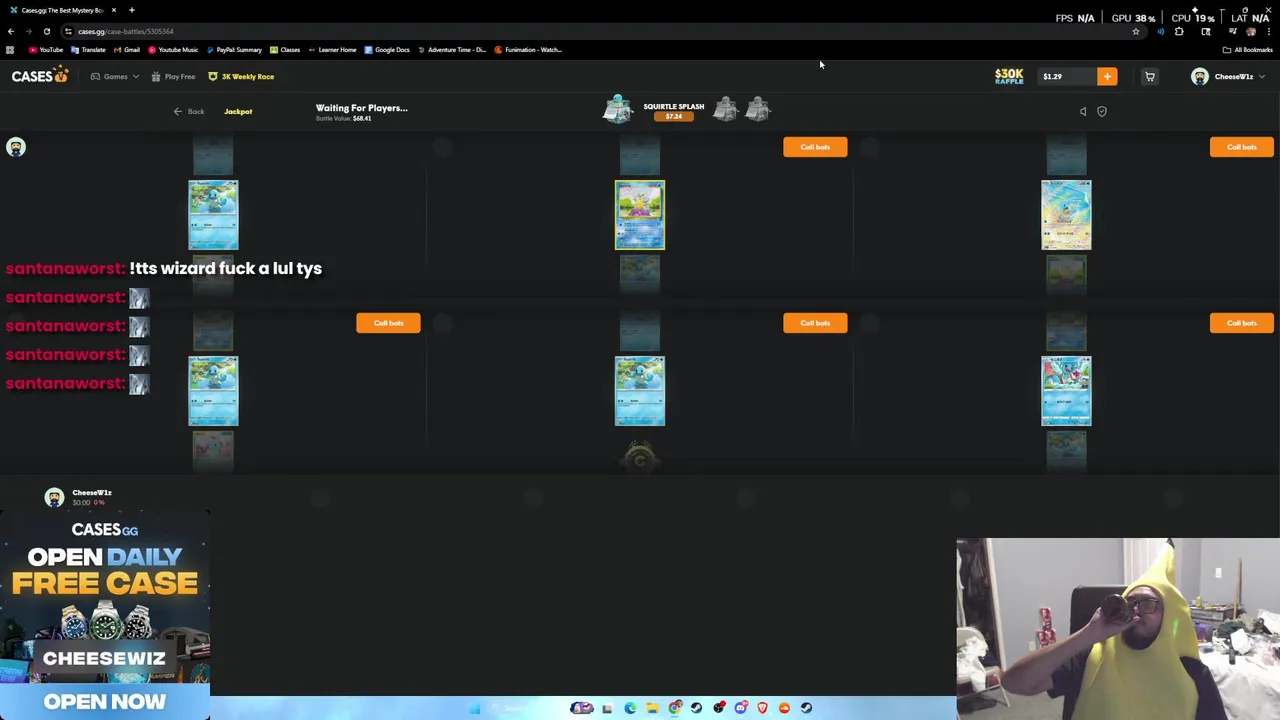Select the second greyed-out case icon
The width and height of the screenshot is (1280, 720).
click(758, 108)
